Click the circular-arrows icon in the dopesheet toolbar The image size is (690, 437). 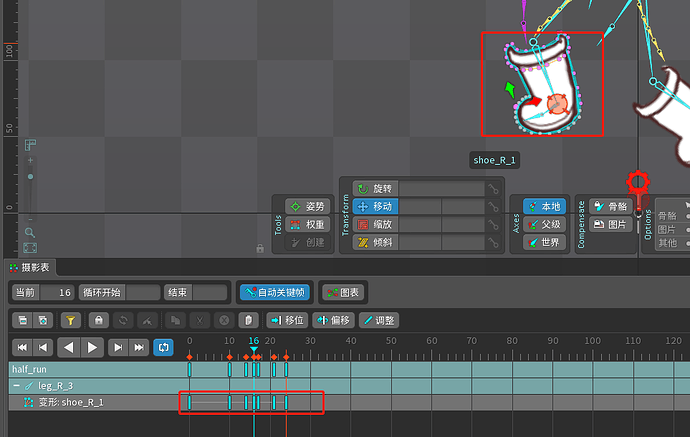point(123,320)
